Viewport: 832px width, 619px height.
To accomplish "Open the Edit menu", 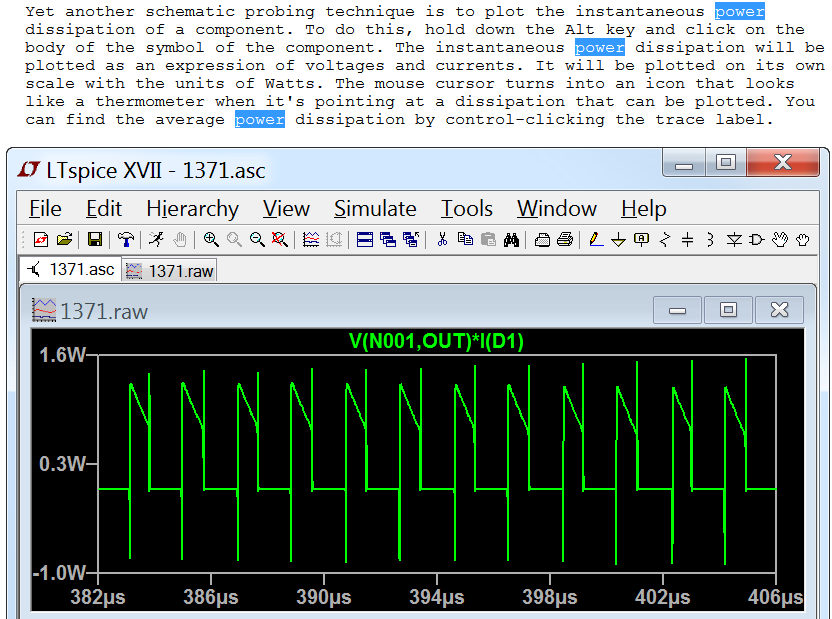I will (x=104, y=208).
